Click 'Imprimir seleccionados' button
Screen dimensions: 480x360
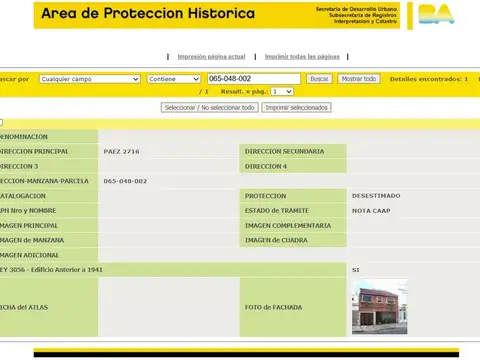(x=296, y=108)
